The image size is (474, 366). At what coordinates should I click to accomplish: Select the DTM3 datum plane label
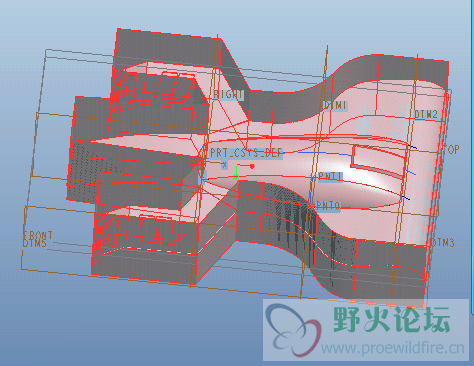click(443, 242)
